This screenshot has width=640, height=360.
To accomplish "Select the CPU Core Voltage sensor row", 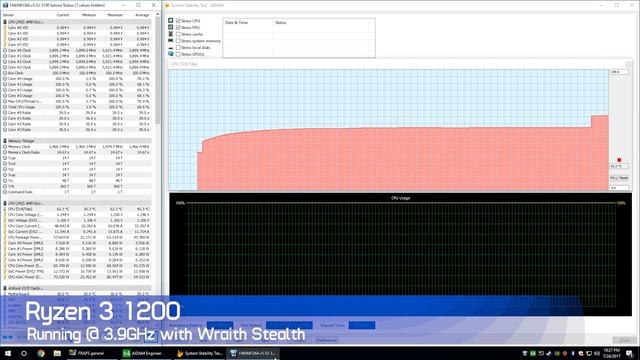I will [x=77, y=215].
